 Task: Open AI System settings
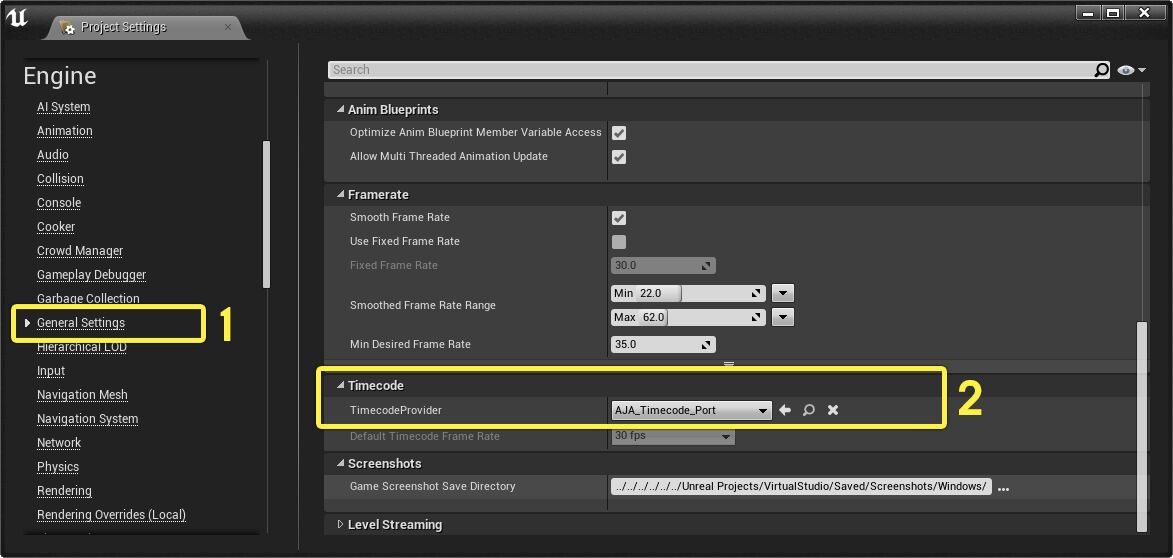tap(64, 107)
